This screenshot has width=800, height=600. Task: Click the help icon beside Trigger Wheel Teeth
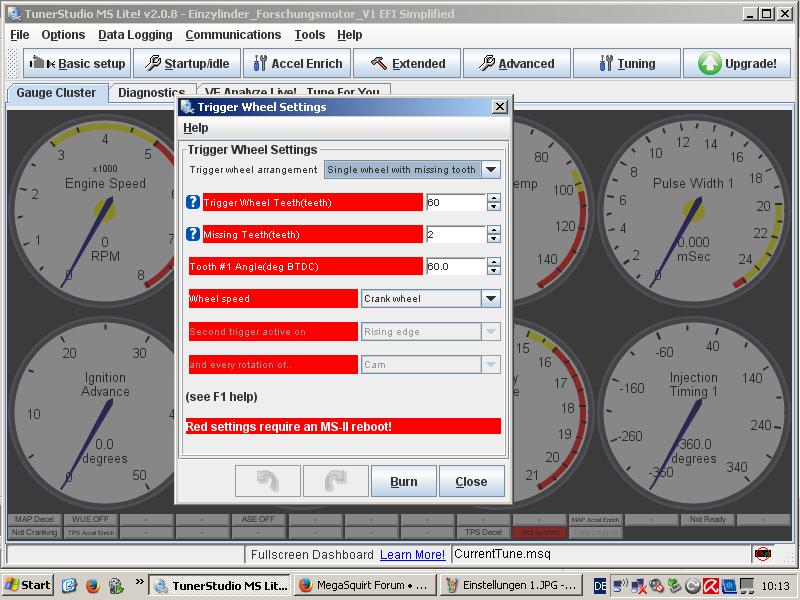coord(194,202)
